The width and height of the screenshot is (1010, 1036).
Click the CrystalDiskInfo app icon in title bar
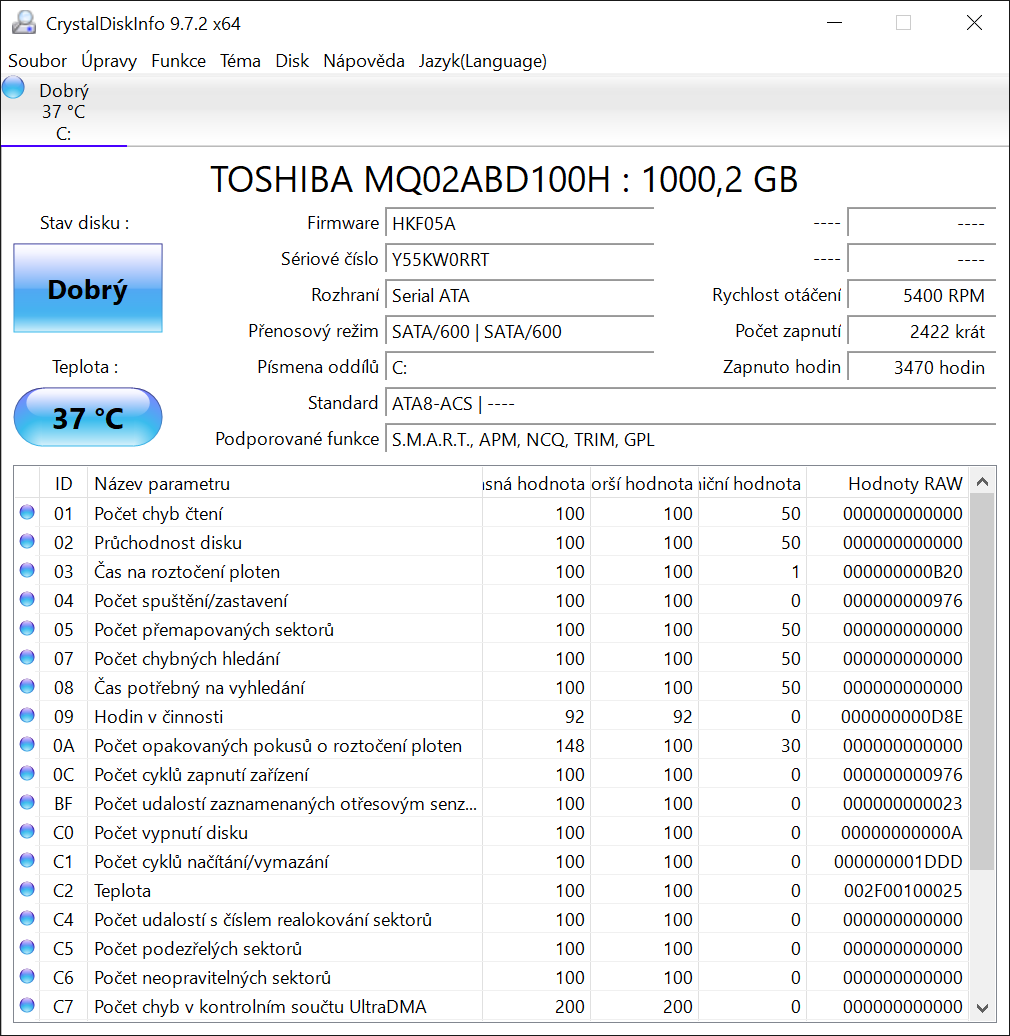23,23
